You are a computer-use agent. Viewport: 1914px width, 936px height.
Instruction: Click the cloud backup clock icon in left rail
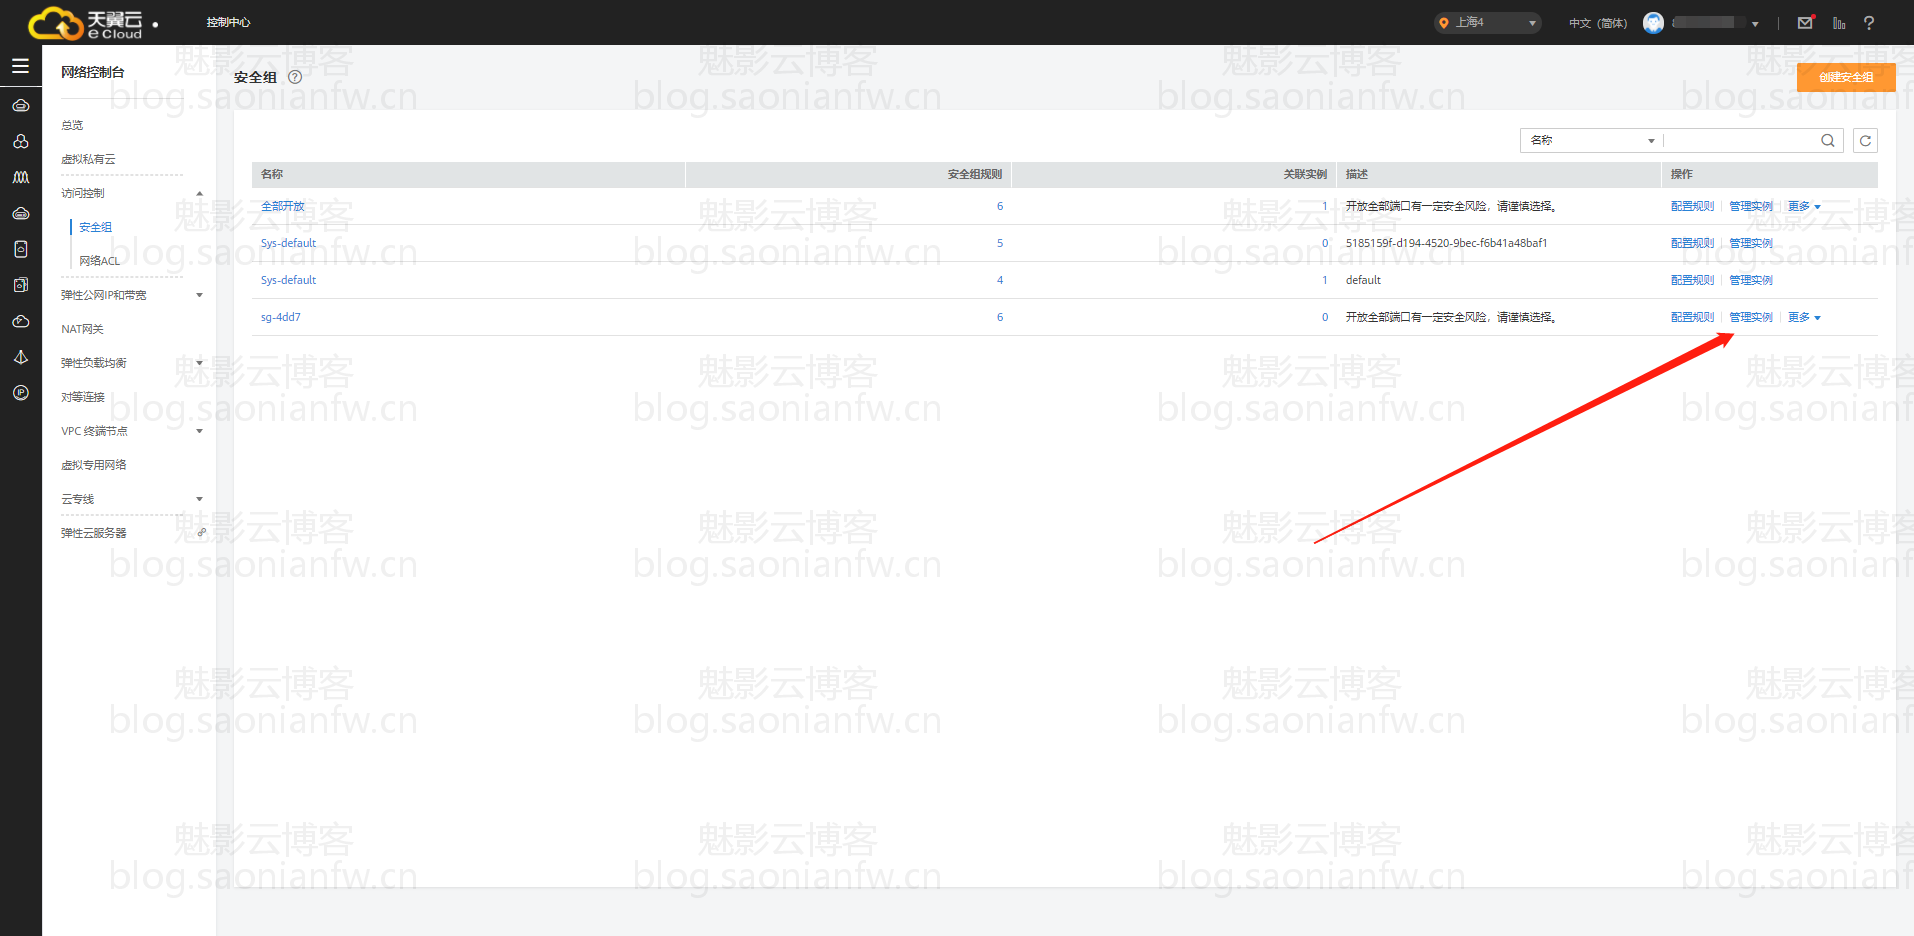[x=20, y=321]
